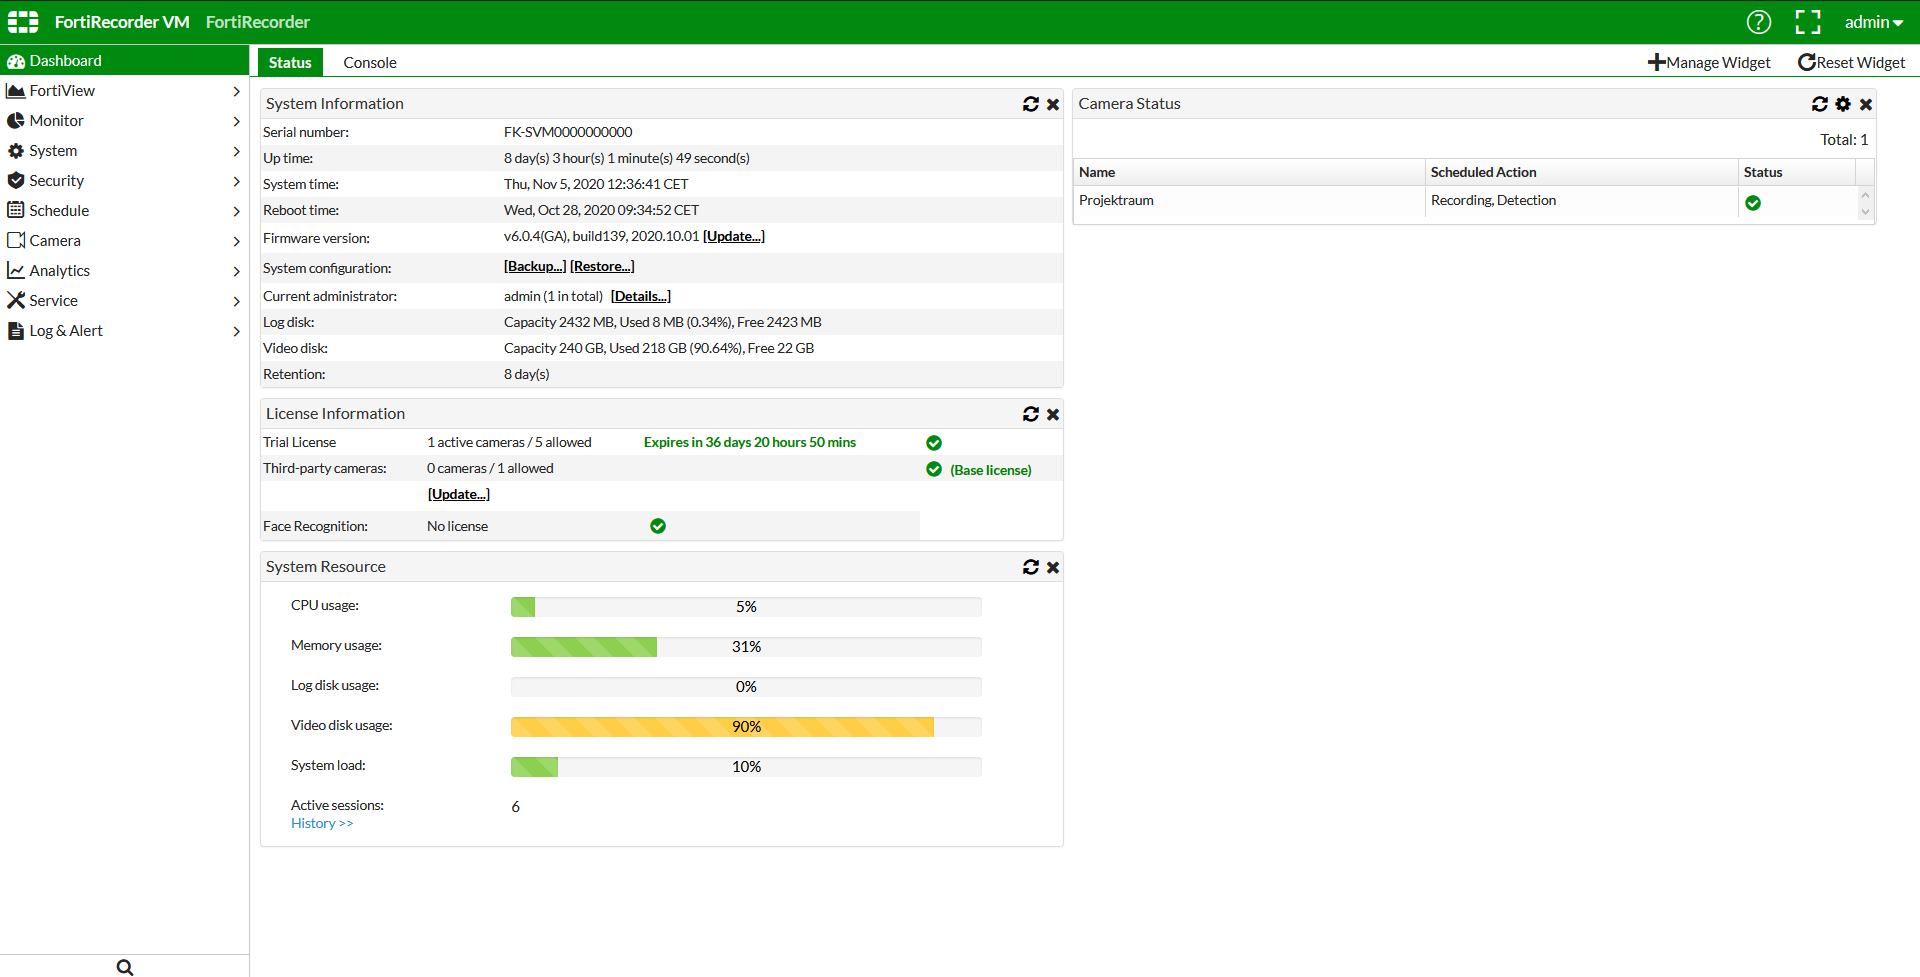Click the FortiView chart icon
The image size is (1920, 977).
(x=16, y=91)
